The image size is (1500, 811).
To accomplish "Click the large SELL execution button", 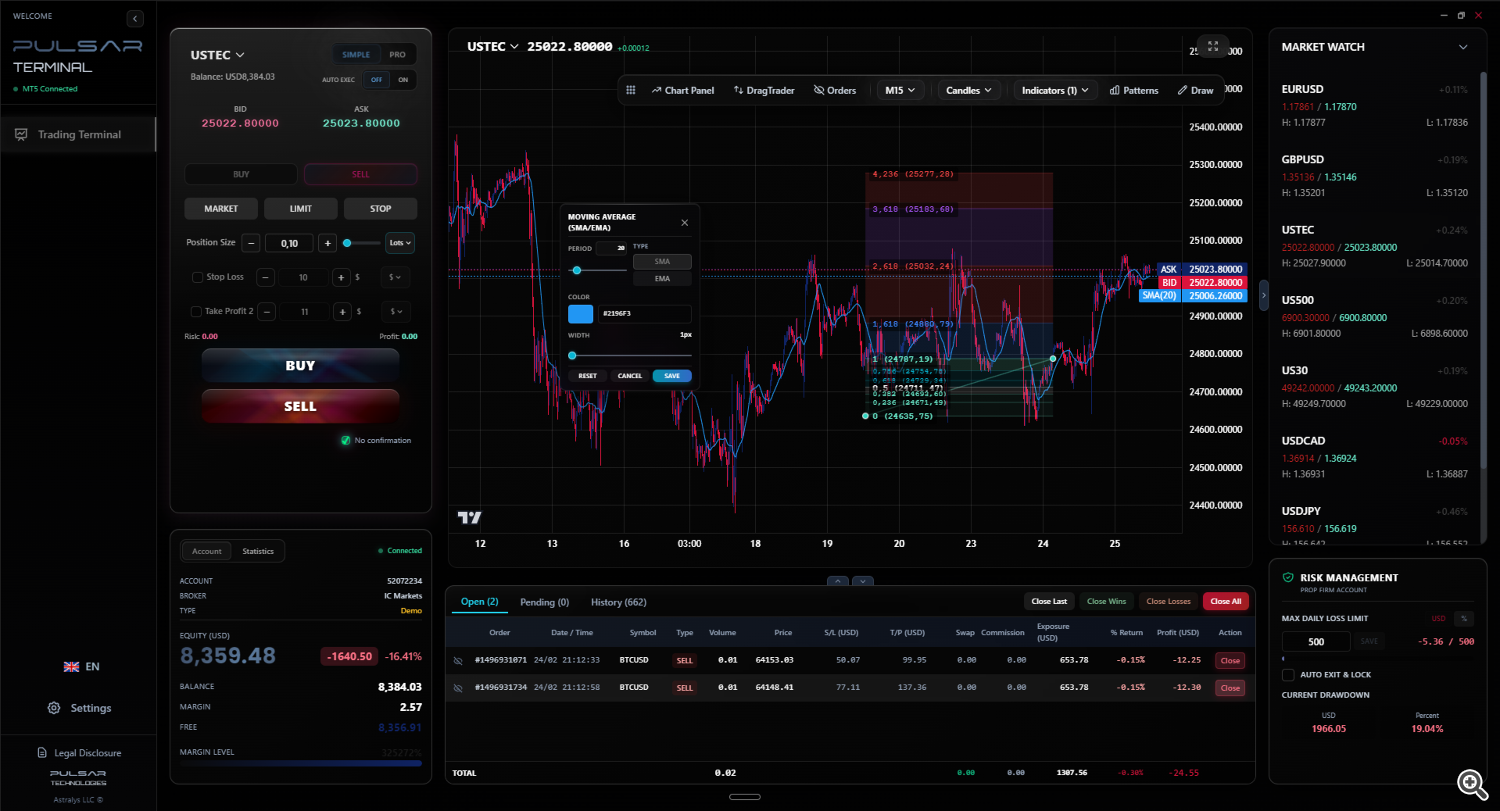I will (x=300, y=406).
